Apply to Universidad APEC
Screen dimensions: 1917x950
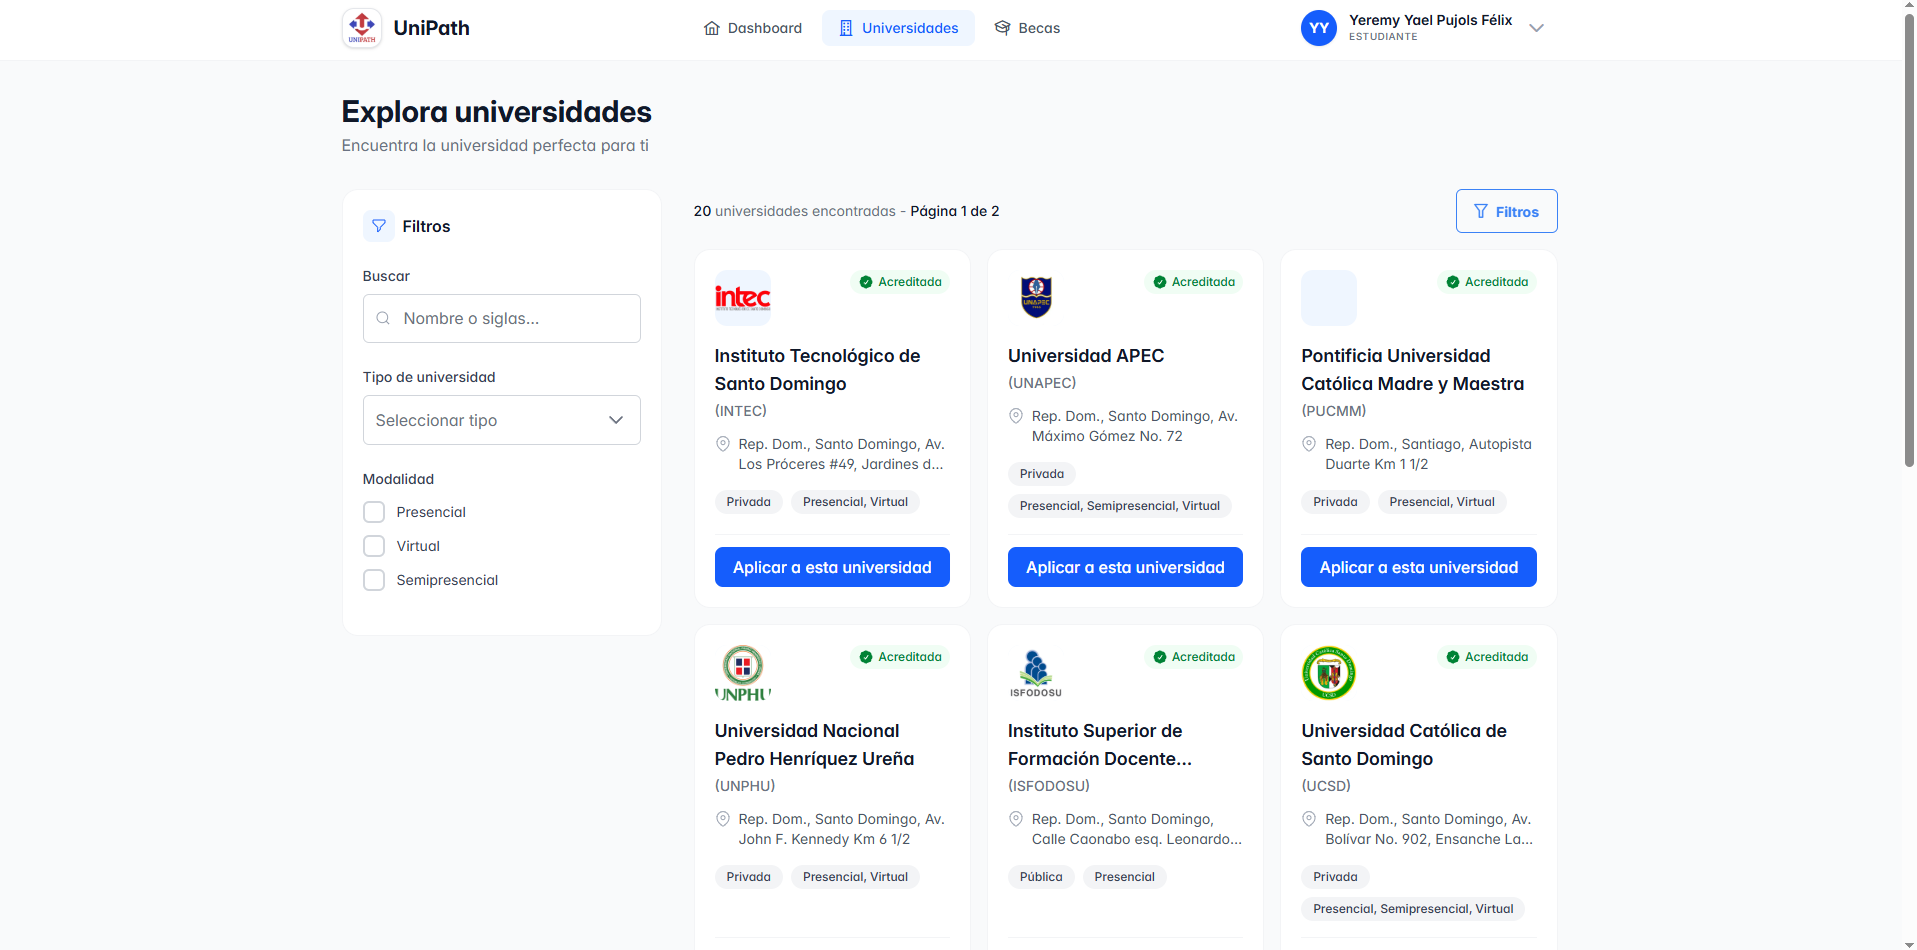click(1125, 567)
